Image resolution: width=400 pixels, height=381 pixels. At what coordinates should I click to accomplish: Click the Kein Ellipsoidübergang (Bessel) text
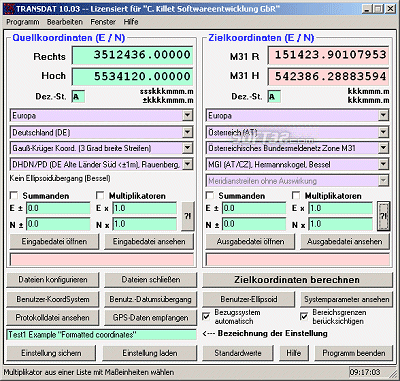click(60, 178)
